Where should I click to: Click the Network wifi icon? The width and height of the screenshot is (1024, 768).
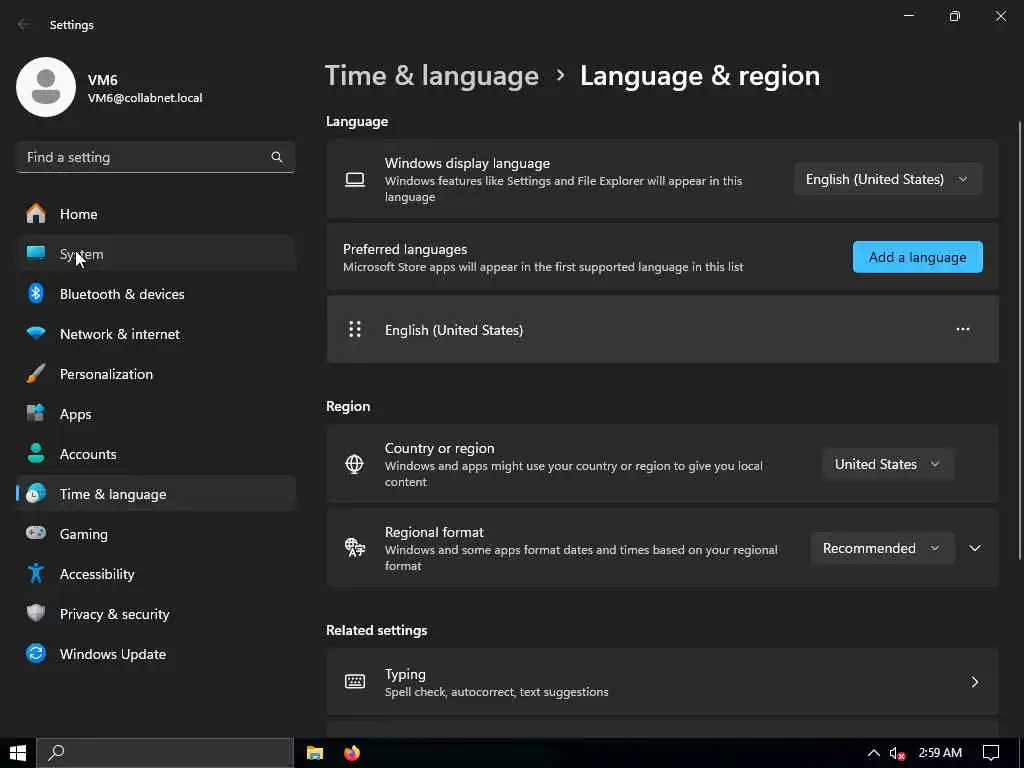click(36, 333)
